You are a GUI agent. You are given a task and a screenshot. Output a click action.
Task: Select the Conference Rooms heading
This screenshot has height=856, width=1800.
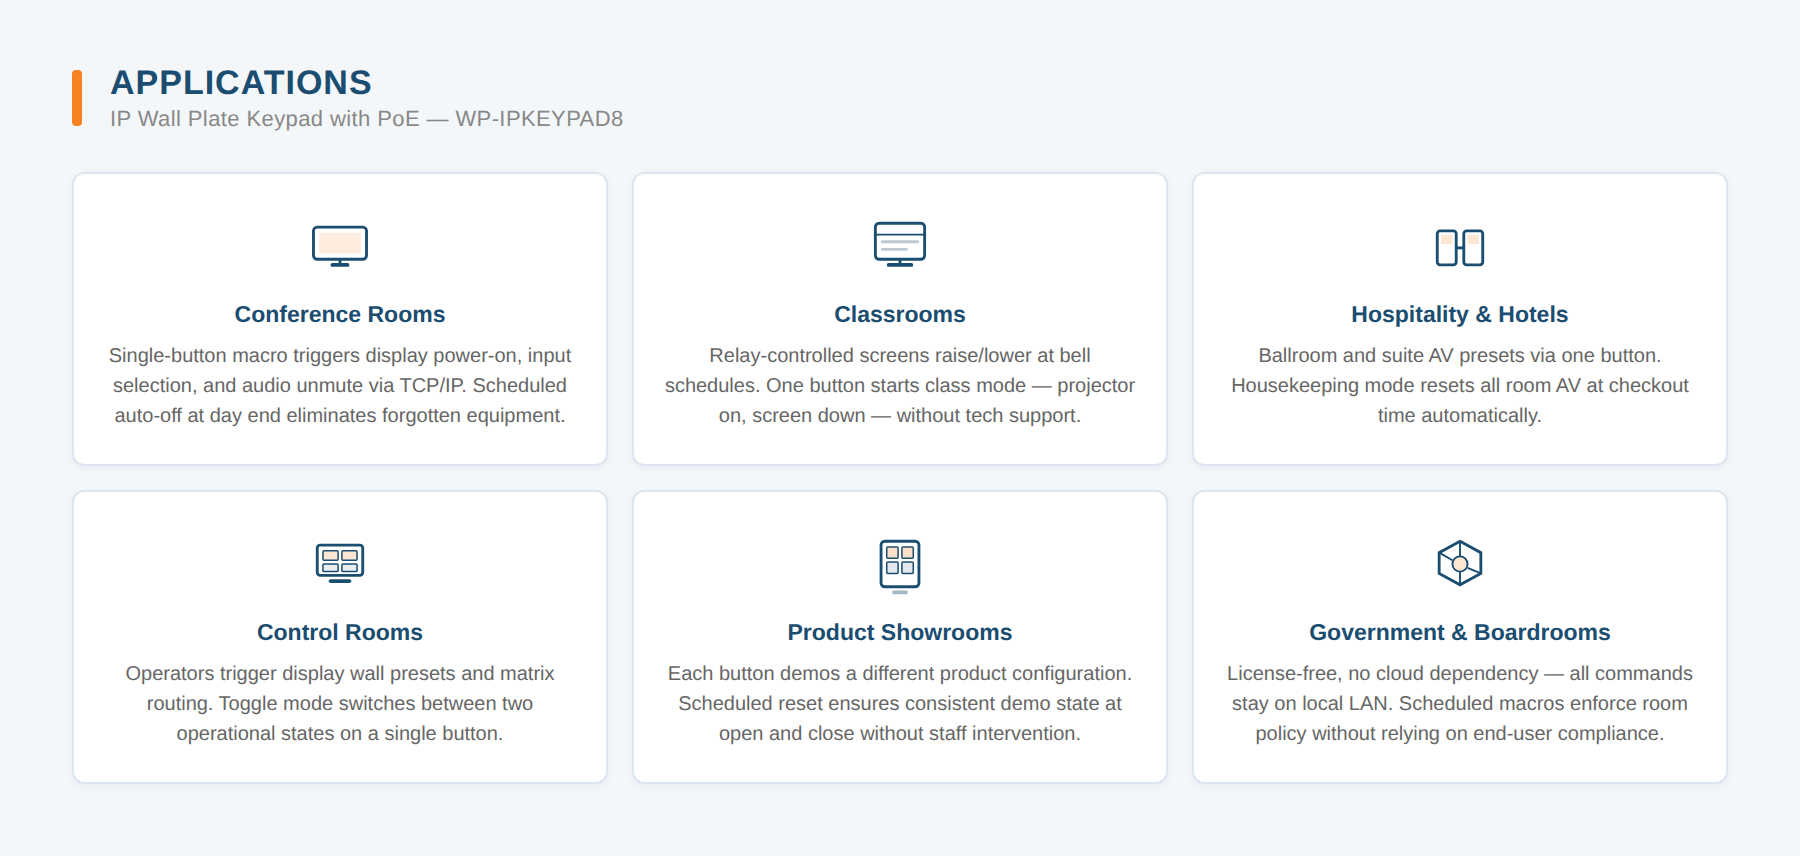(340, 314)
